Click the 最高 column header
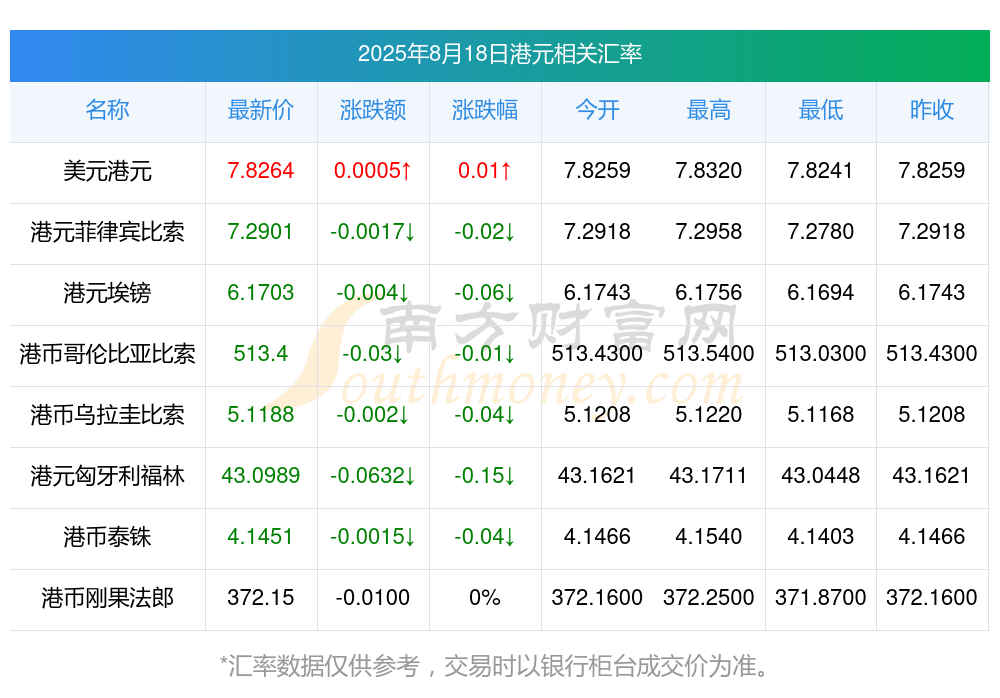 [709, 110]
